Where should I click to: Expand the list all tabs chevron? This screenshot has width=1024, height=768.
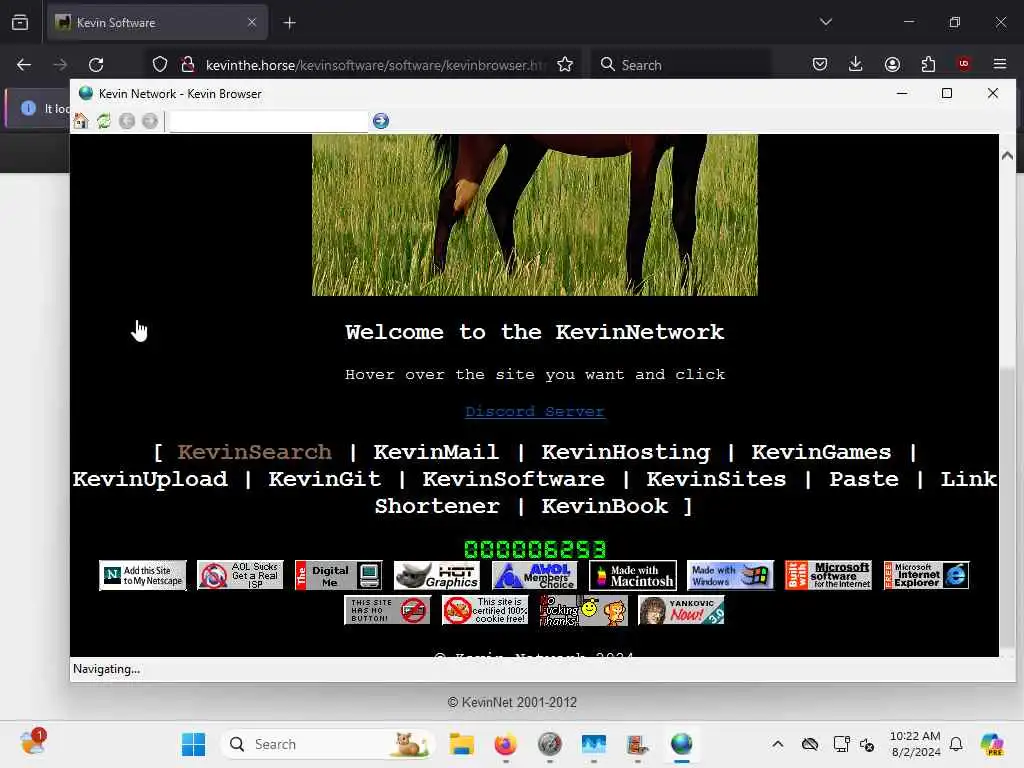click(826, 22)
